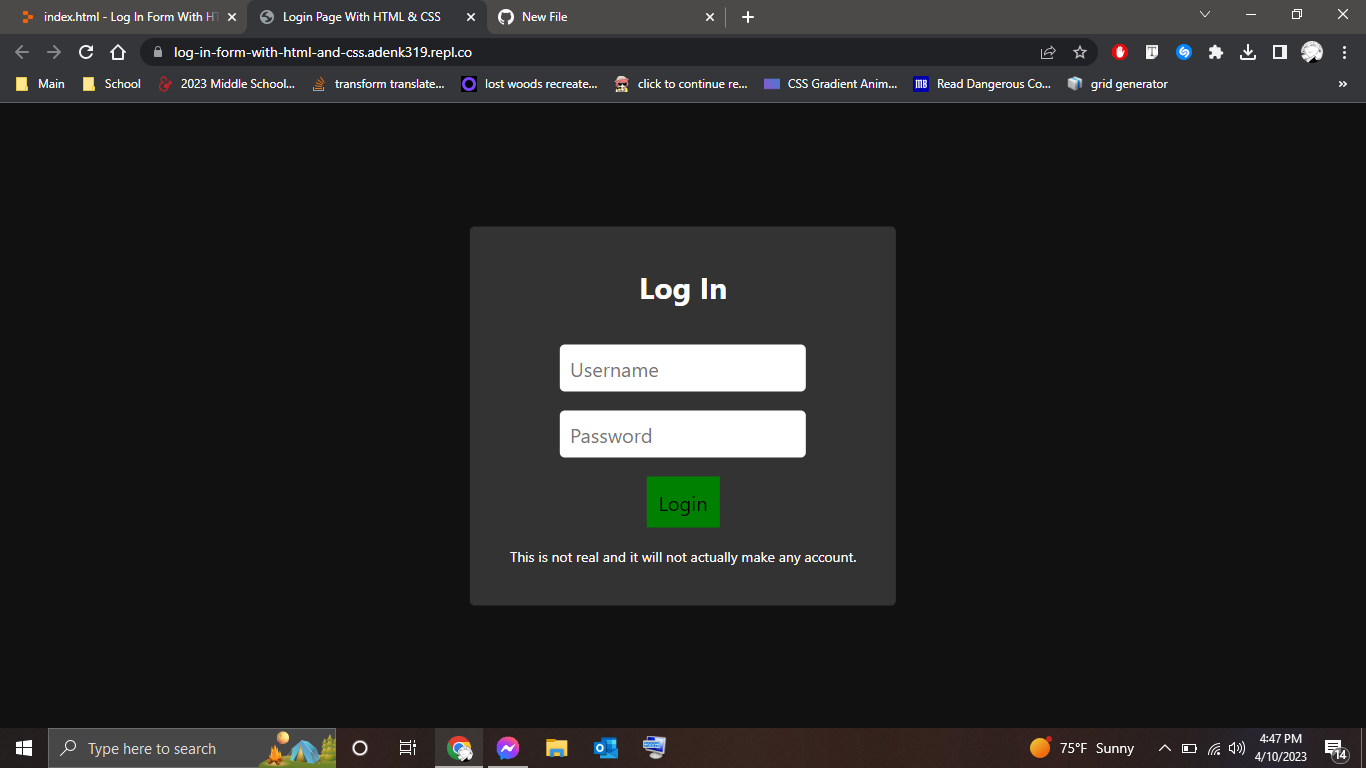
Task: Go to the browser home page
Action: point(117,52)
